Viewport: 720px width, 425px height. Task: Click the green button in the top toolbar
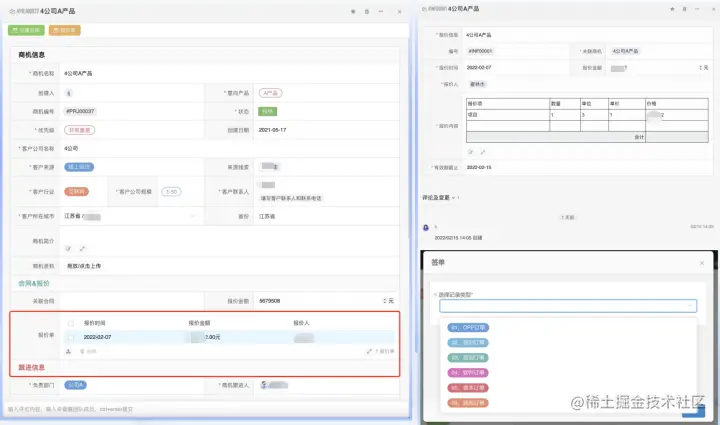(x=26, y=30)
